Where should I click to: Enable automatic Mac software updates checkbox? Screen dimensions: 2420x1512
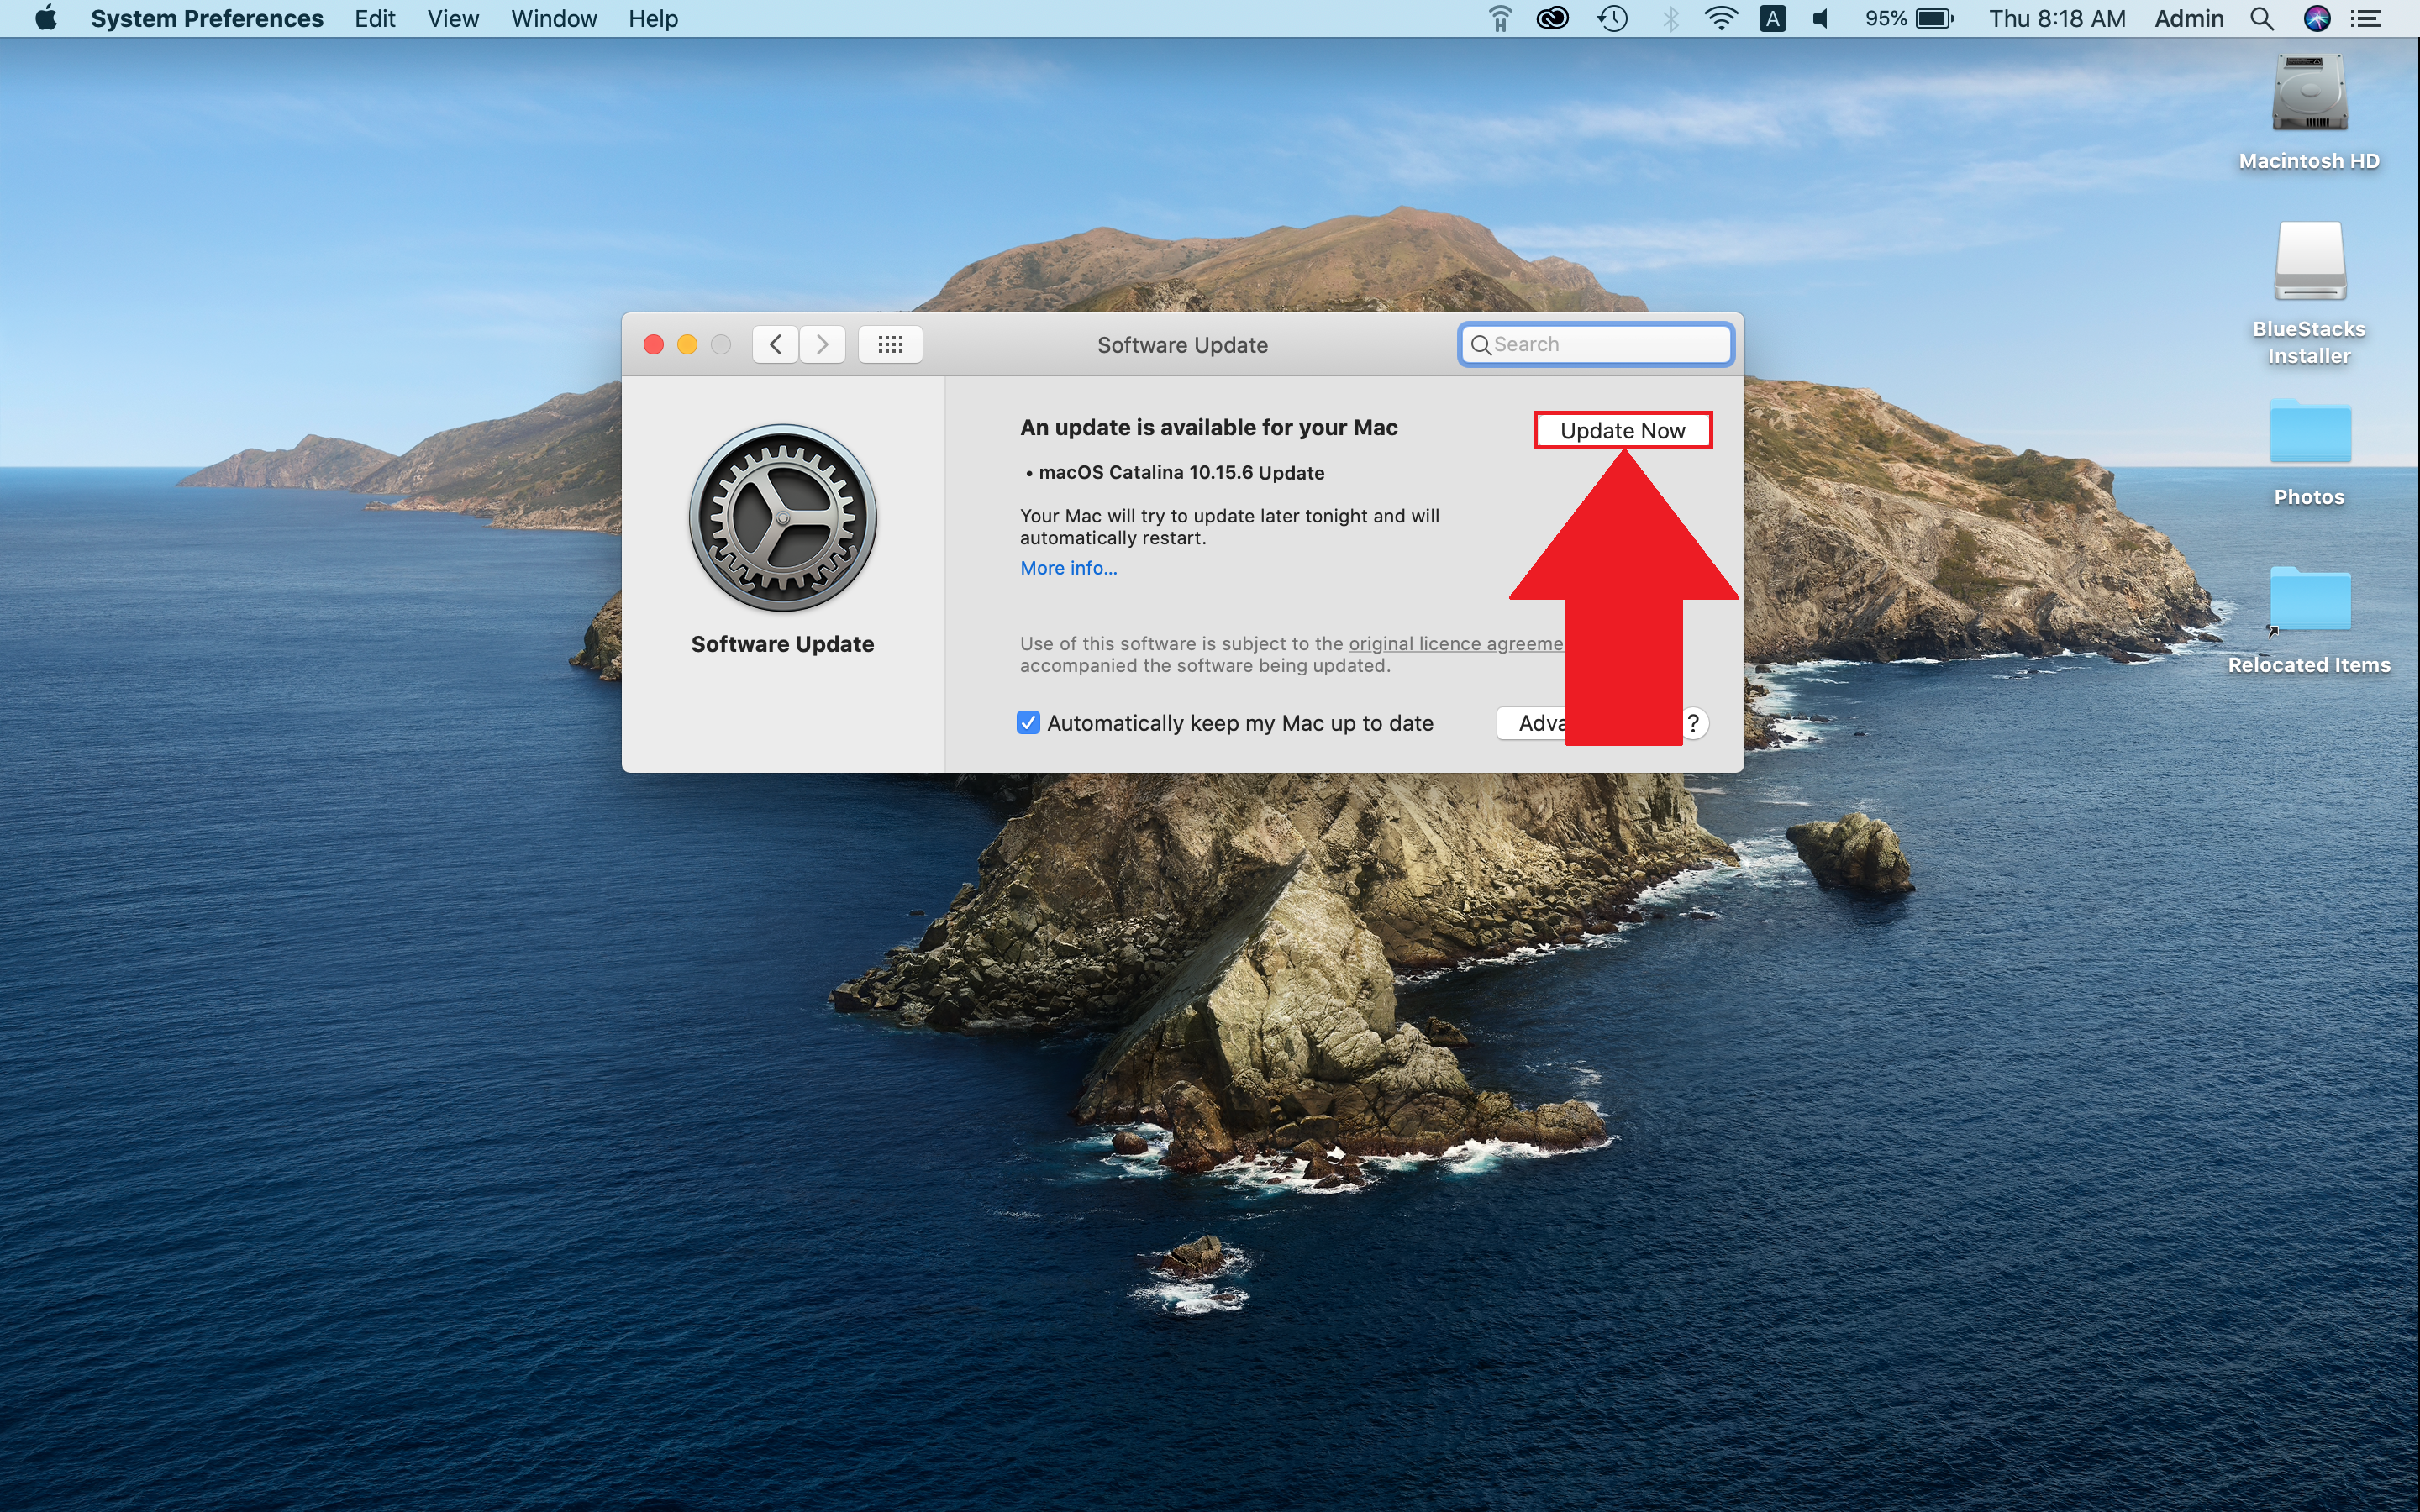1028,722
